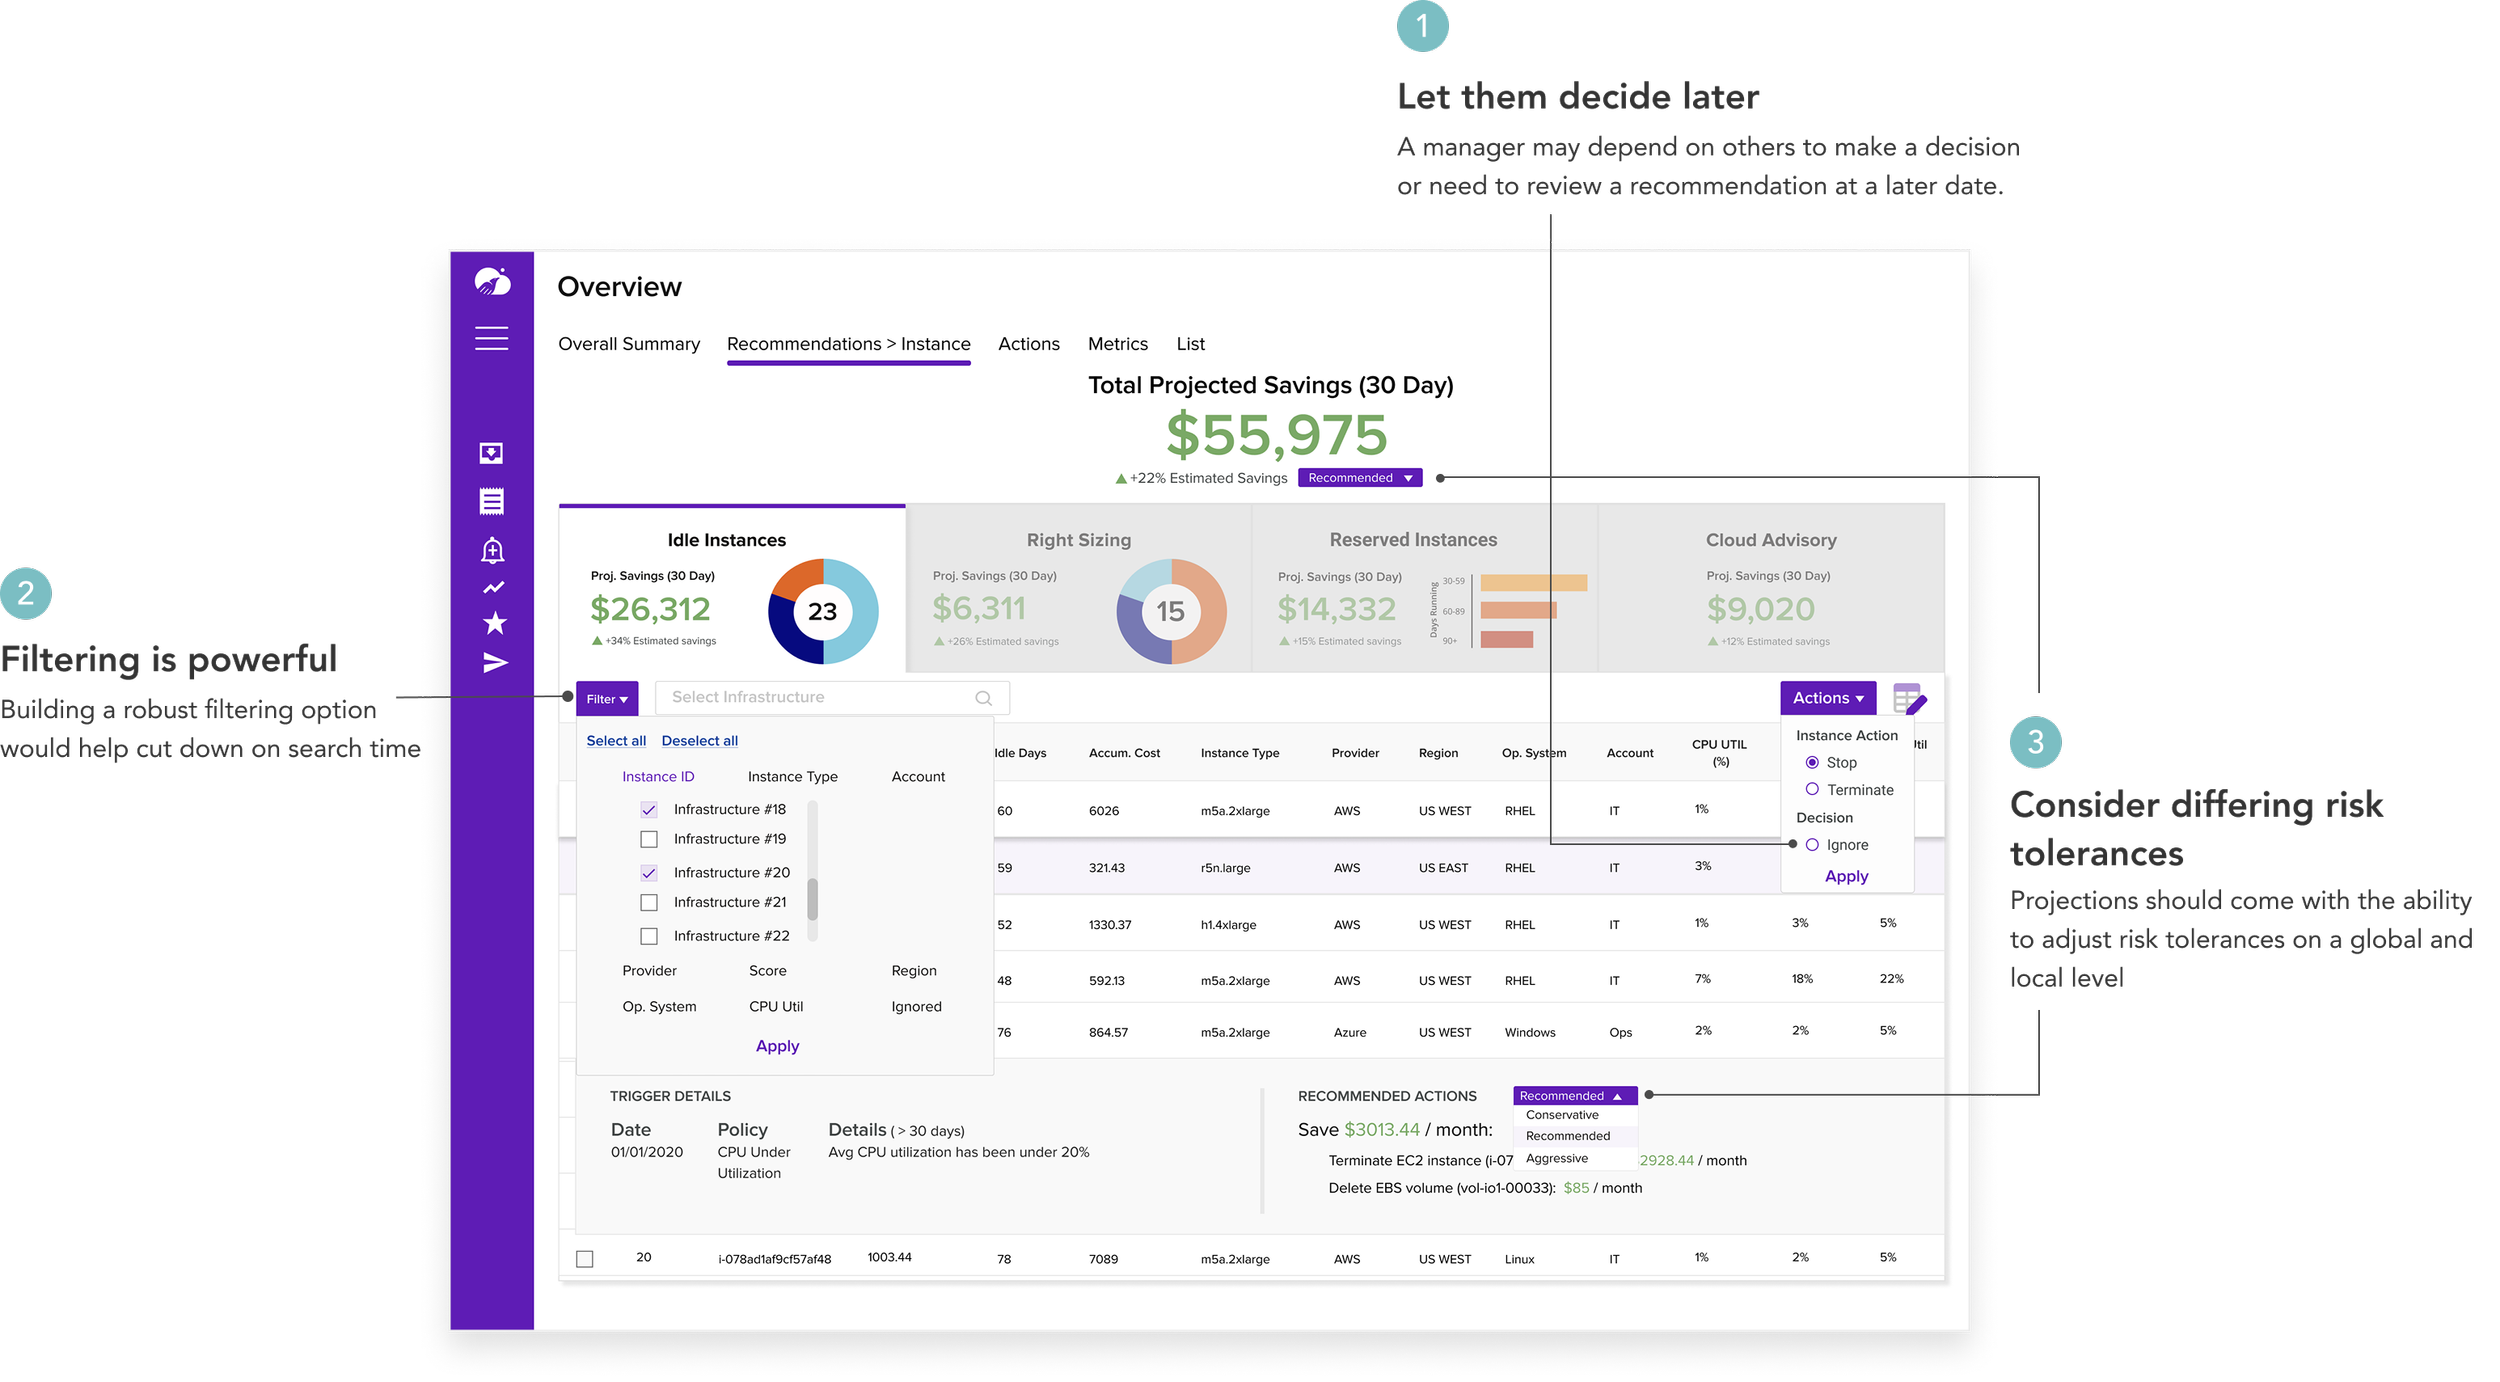Screen dimensions: 2500x1382
Task: Open the Filter dropdown
Action: 606,699
